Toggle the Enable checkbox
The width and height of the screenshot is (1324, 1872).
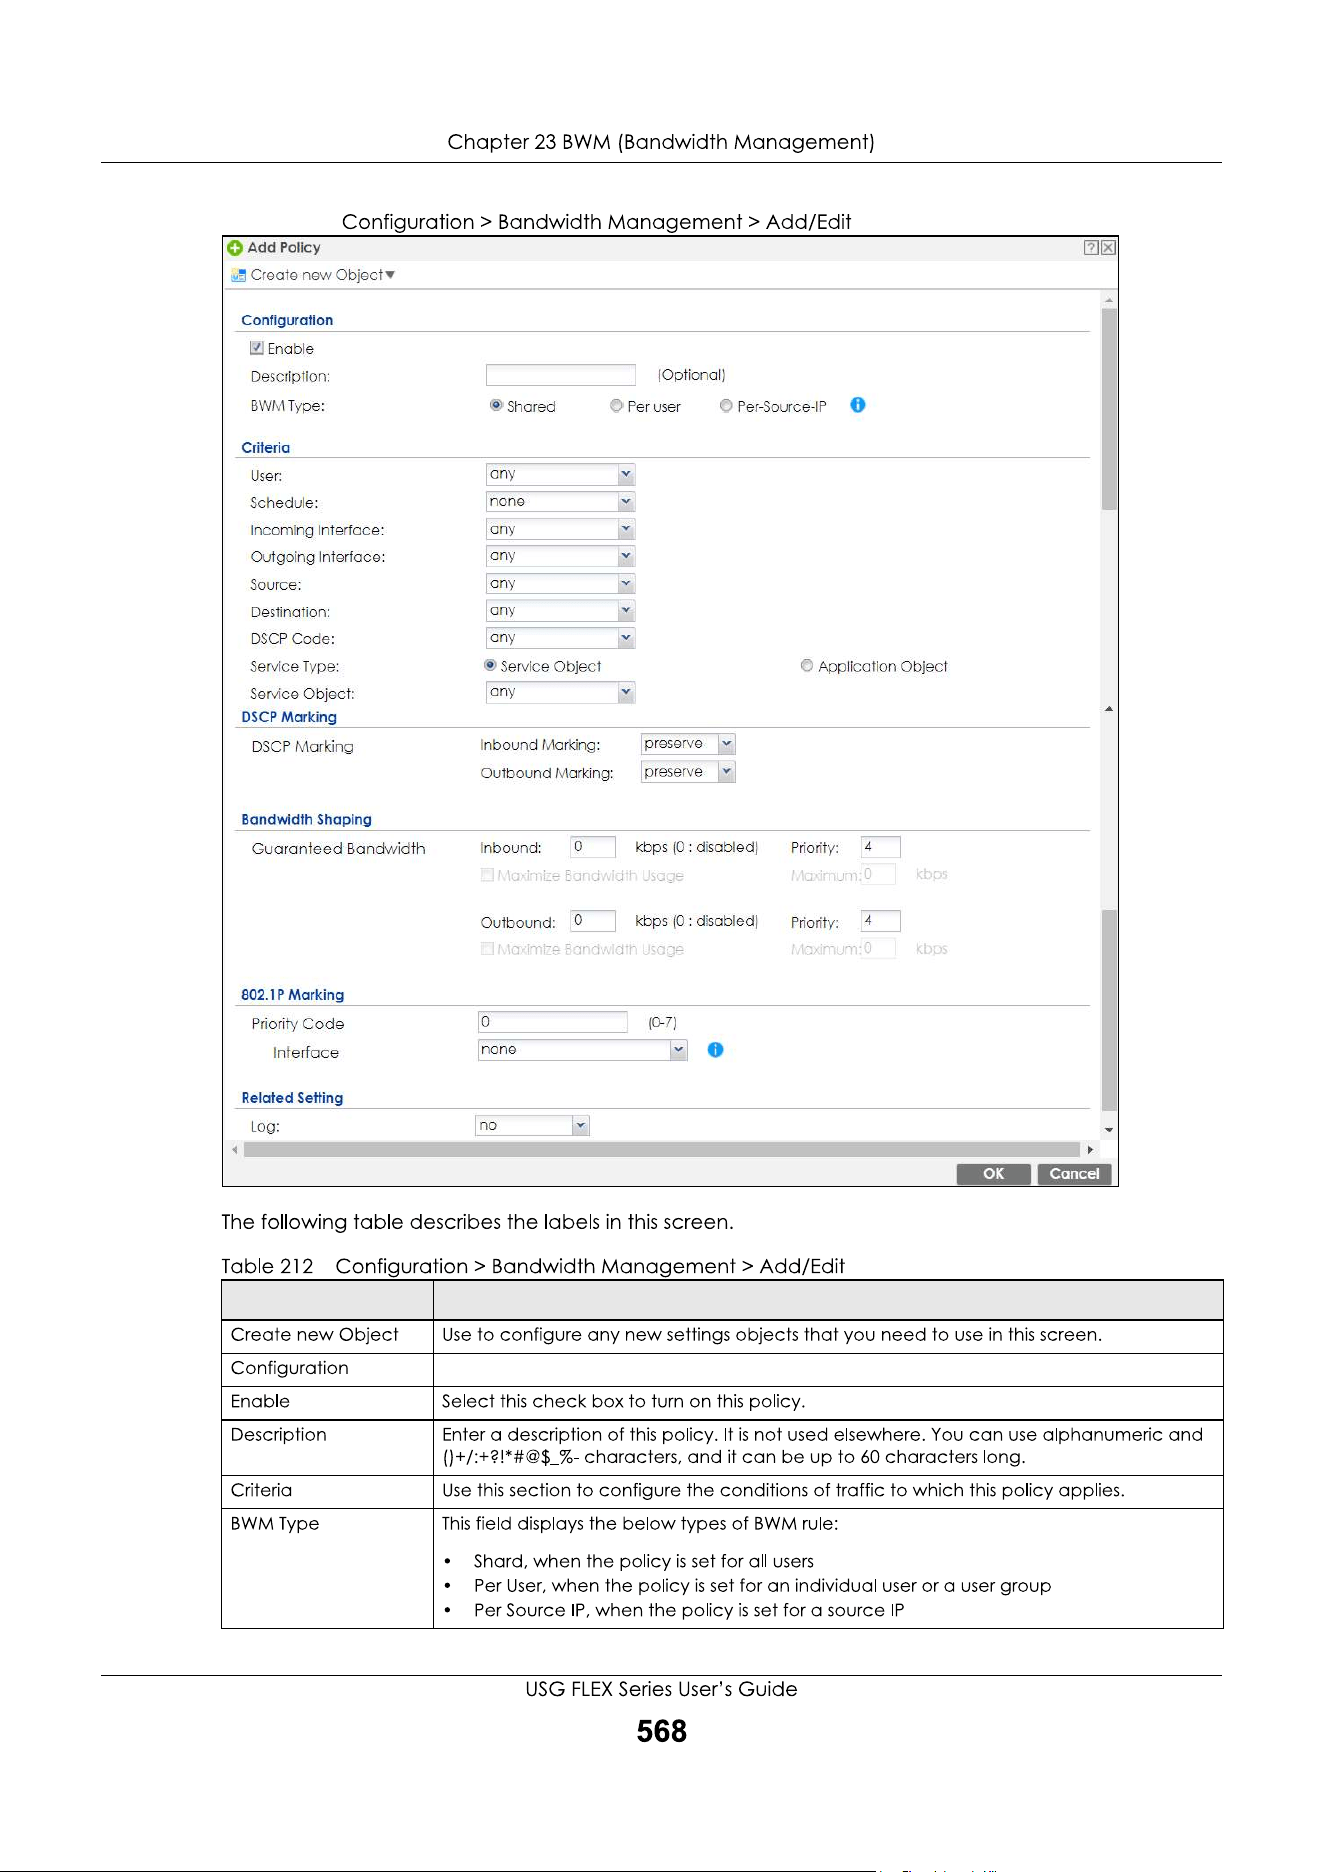coord(257,348)
